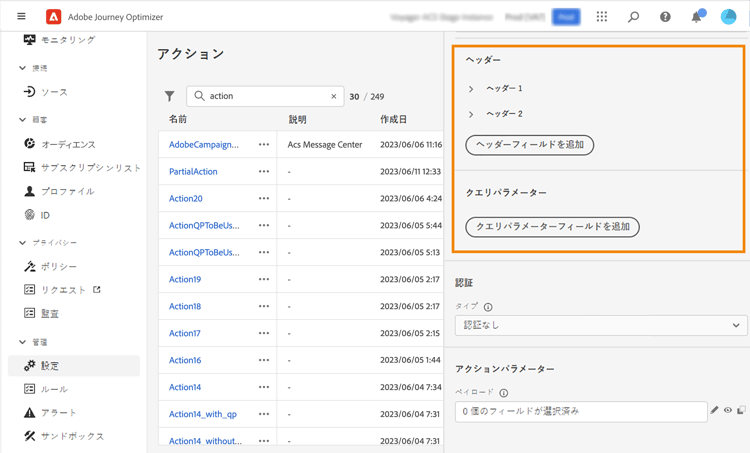Edit the payload with pencil icon

(714, 410)
